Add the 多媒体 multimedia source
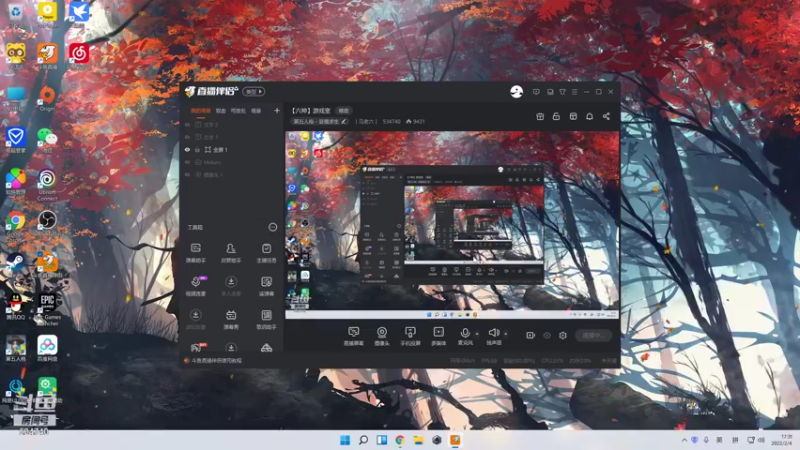This screenshot has width=800, height=450. (438, 336)
